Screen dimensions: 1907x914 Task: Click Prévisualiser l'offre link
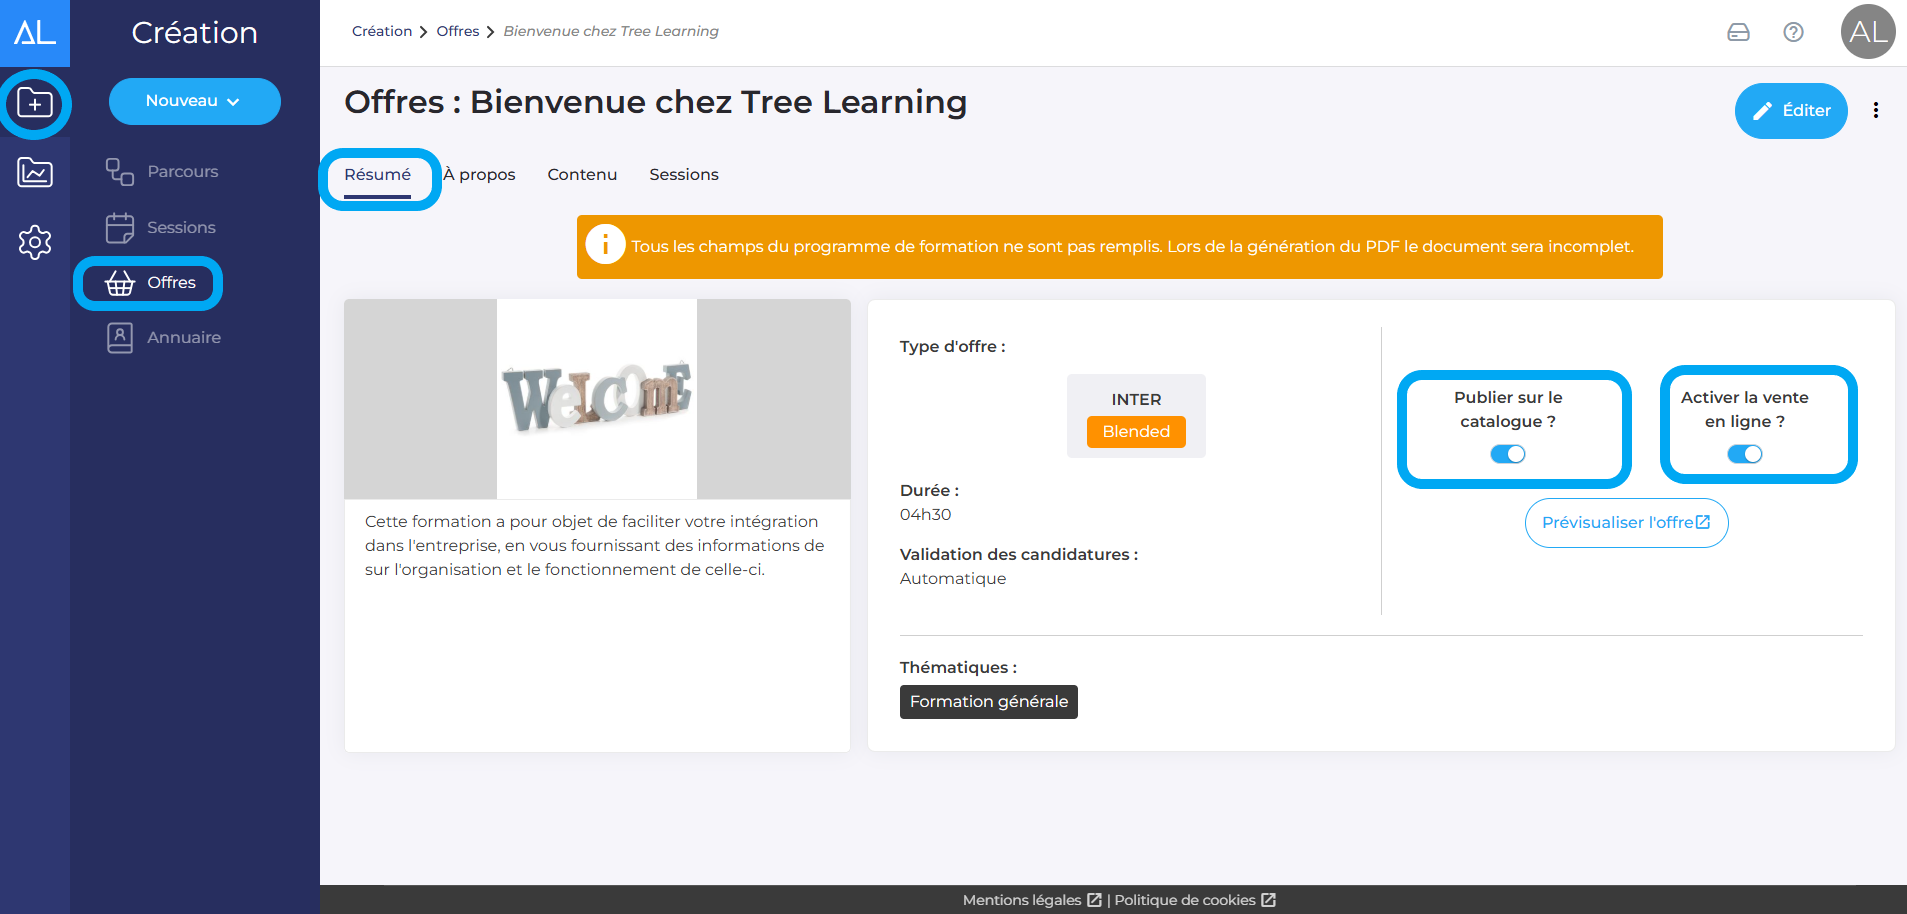point(1625,522)
